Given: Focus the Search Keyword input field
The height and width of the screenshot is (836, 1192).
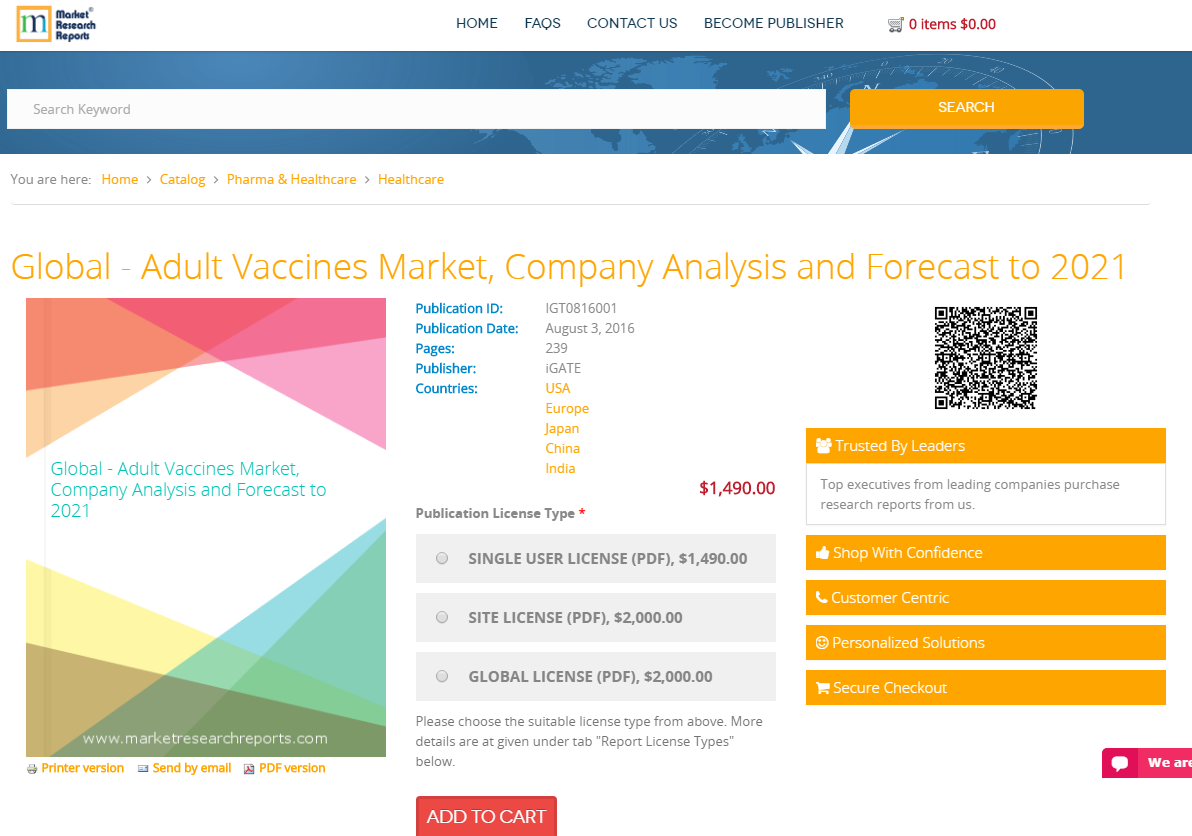Looking at the screenshot, I should pos(416,109).
